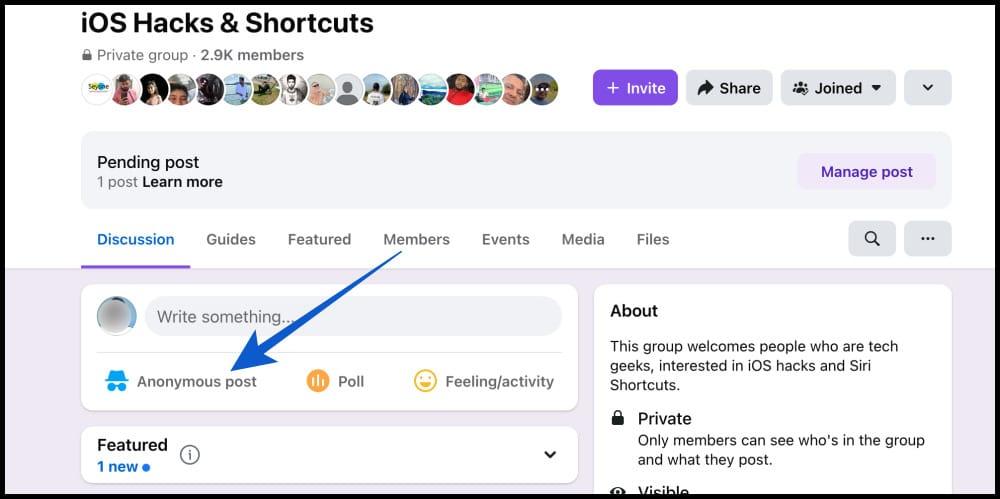Click the Share arrow button

(729, 88)
